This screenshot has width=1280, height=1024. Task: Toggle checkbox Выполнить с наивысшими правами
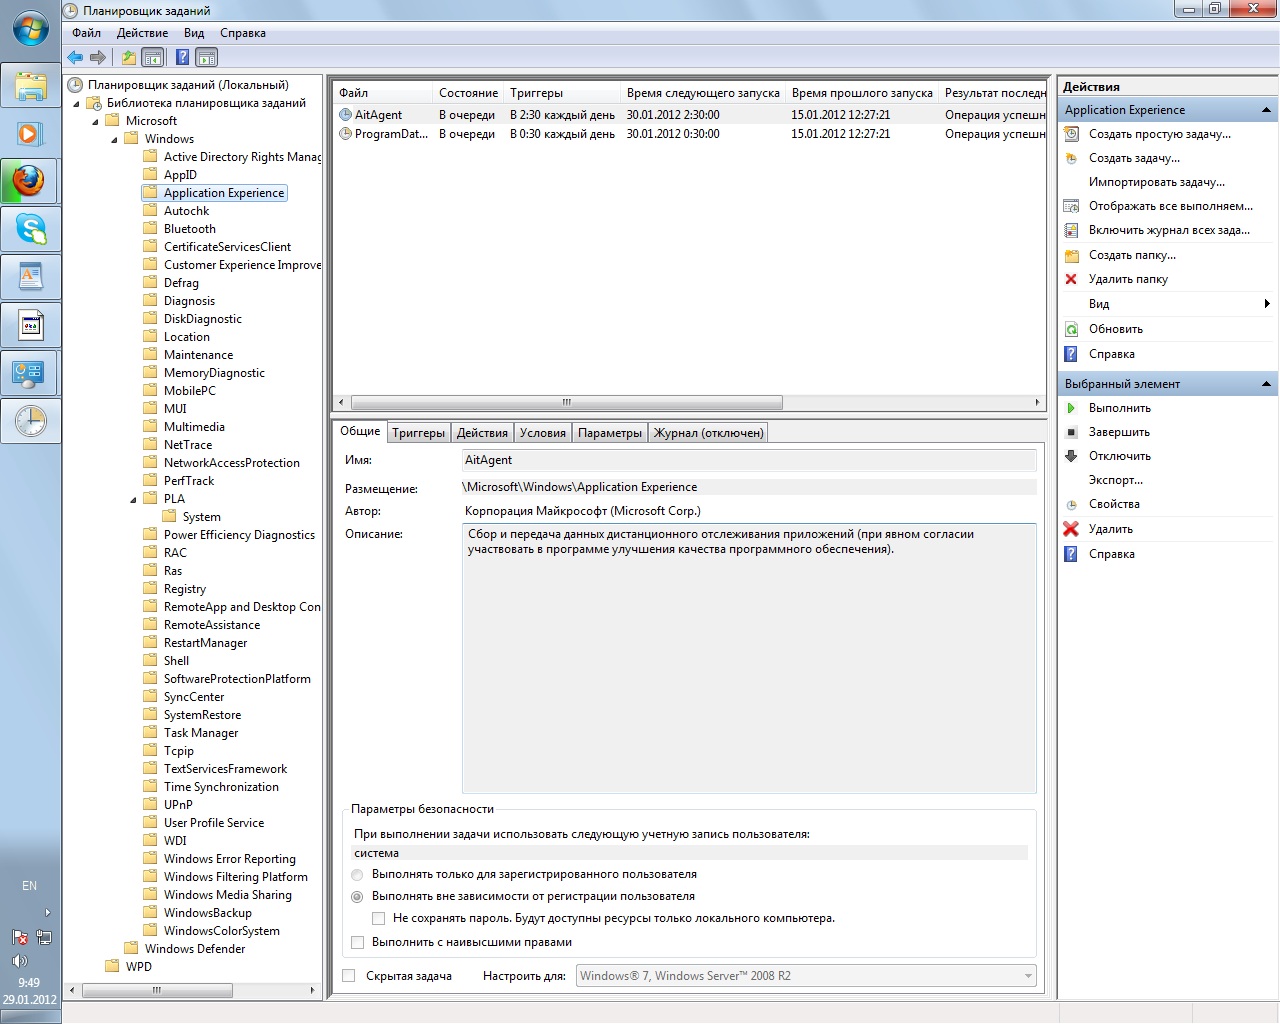[357, 942]
